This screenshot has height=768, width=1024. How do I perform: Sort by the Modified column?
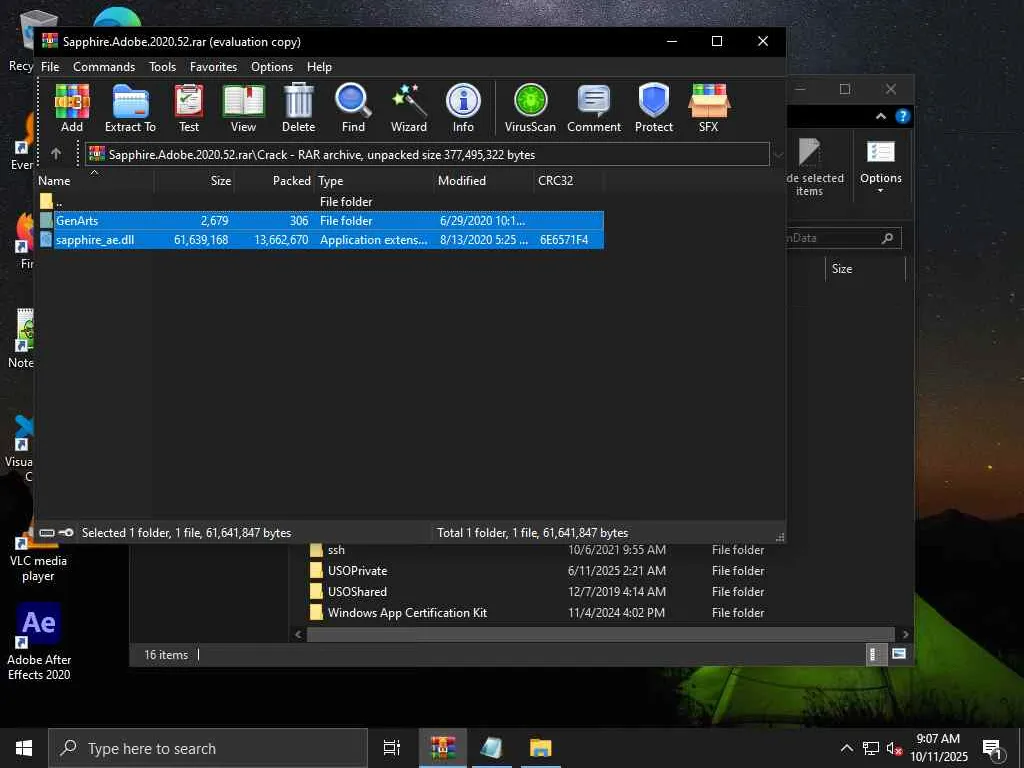coord(484,181)
